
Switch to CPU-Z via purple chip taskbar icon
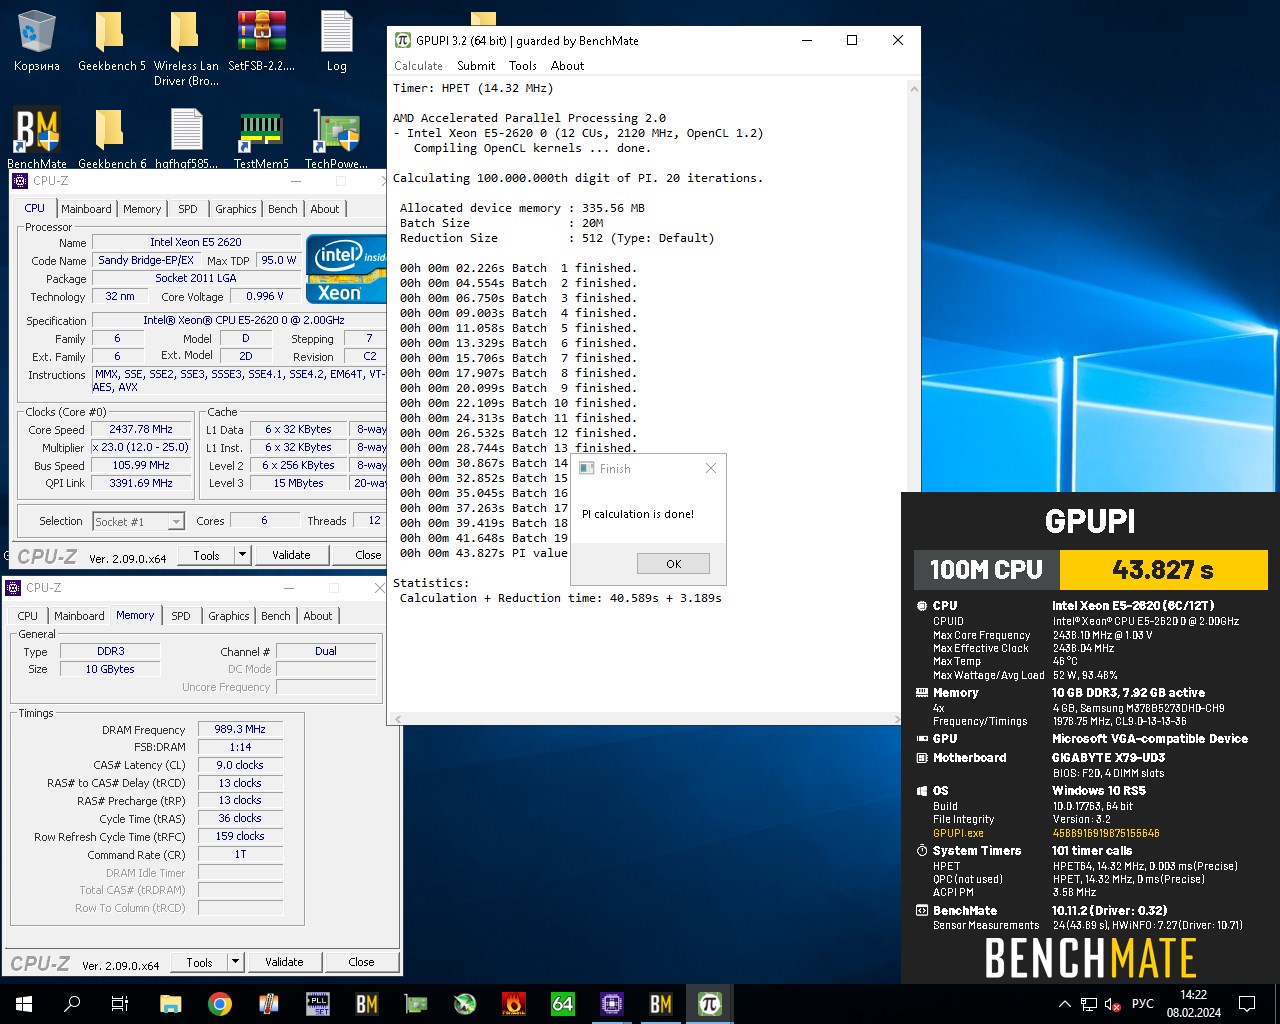612,1004
